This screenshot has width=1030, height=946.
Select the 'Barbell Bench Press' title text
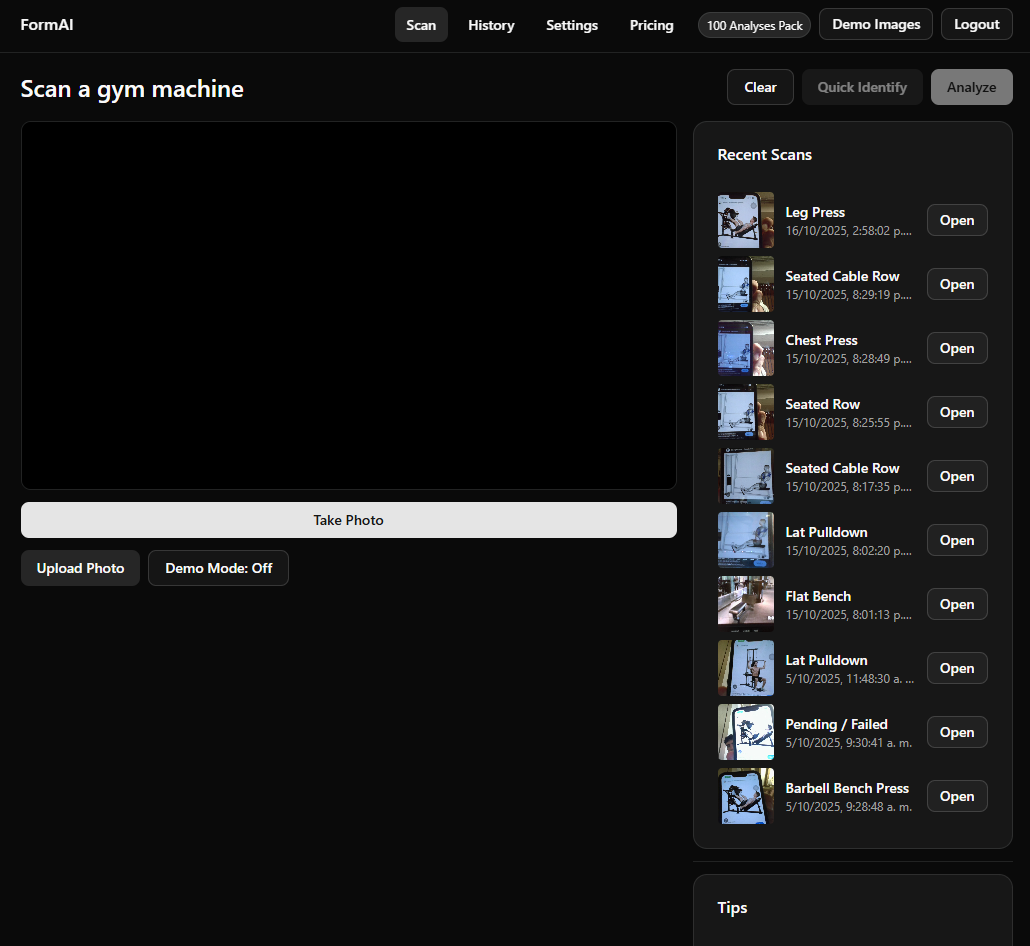[847, 788]
